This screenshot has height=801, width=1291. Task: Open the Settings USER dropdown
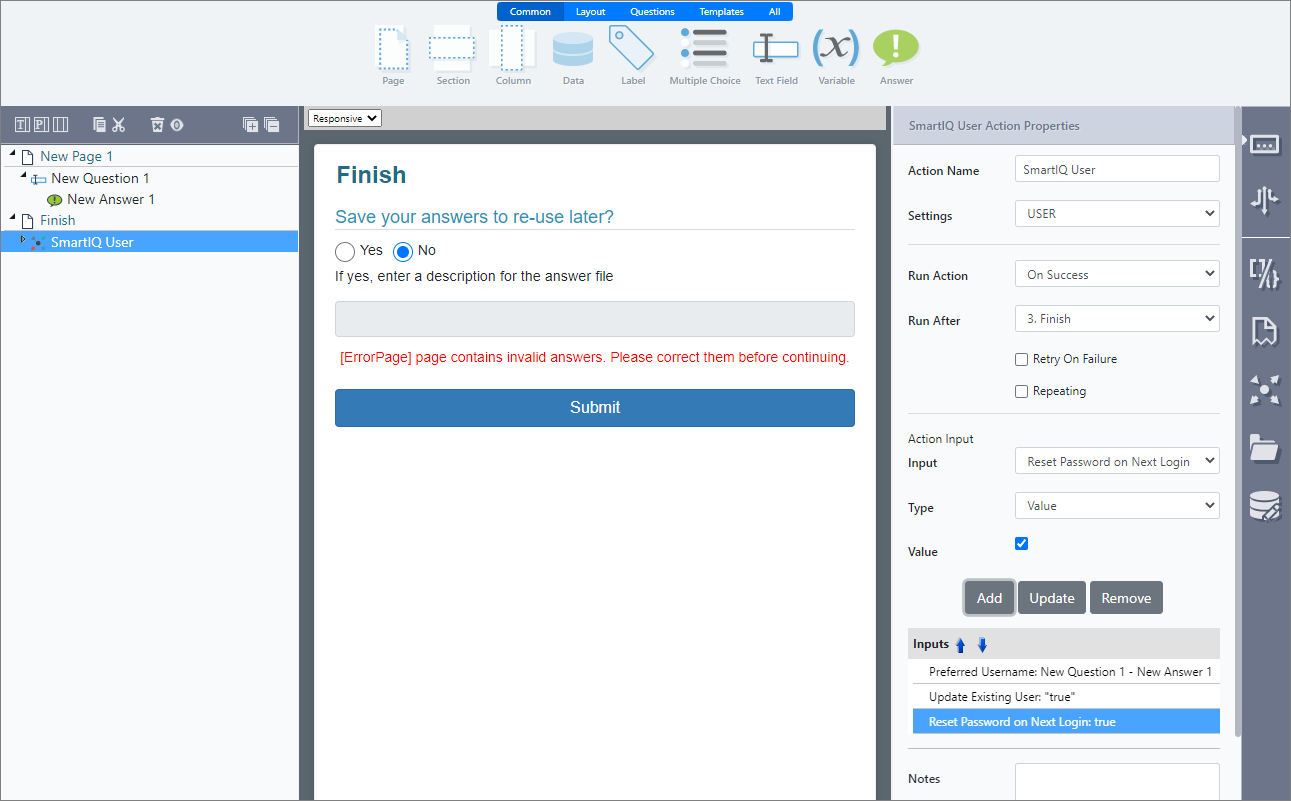point(1117,213)
